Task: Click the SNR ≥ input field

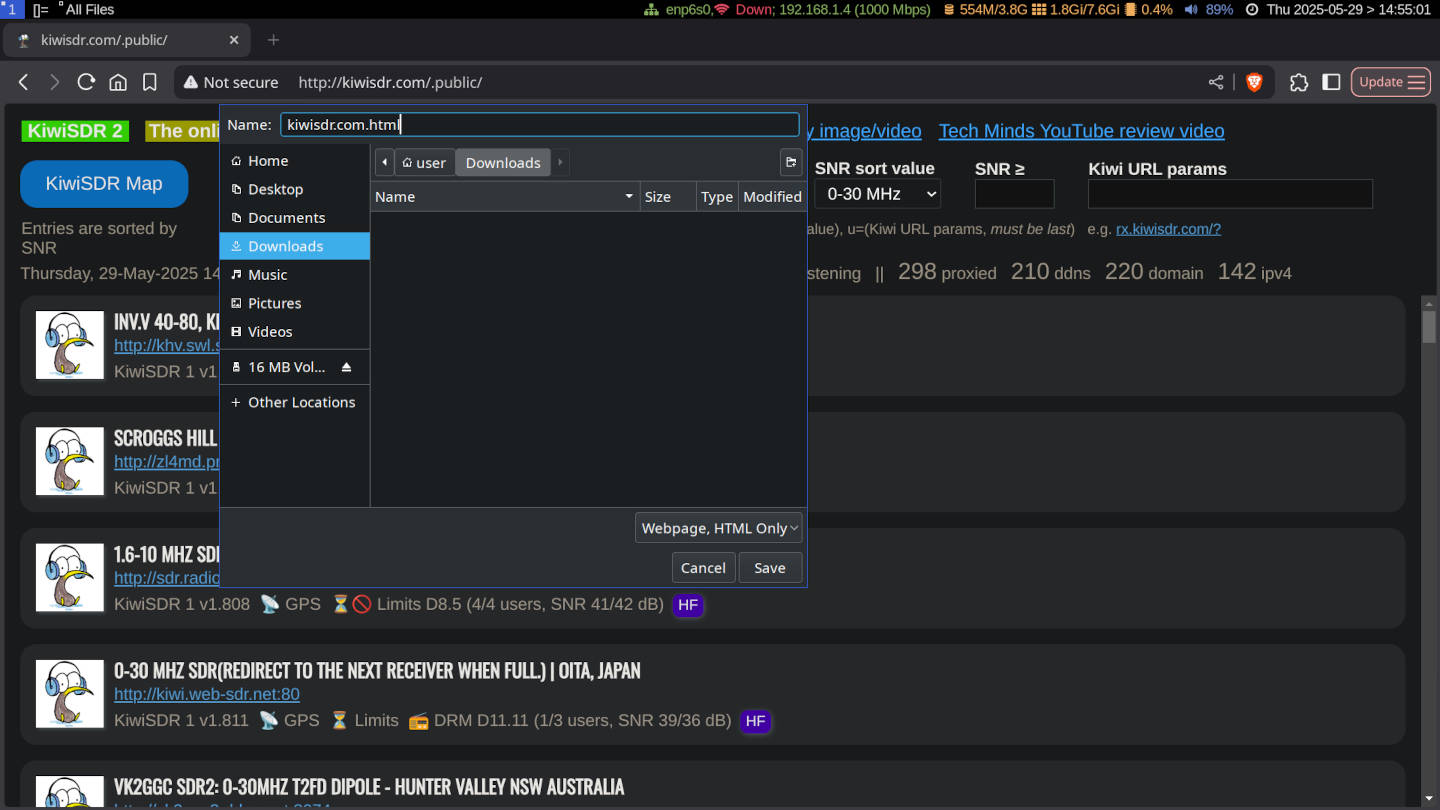Action: click(x=1014, y=194)
